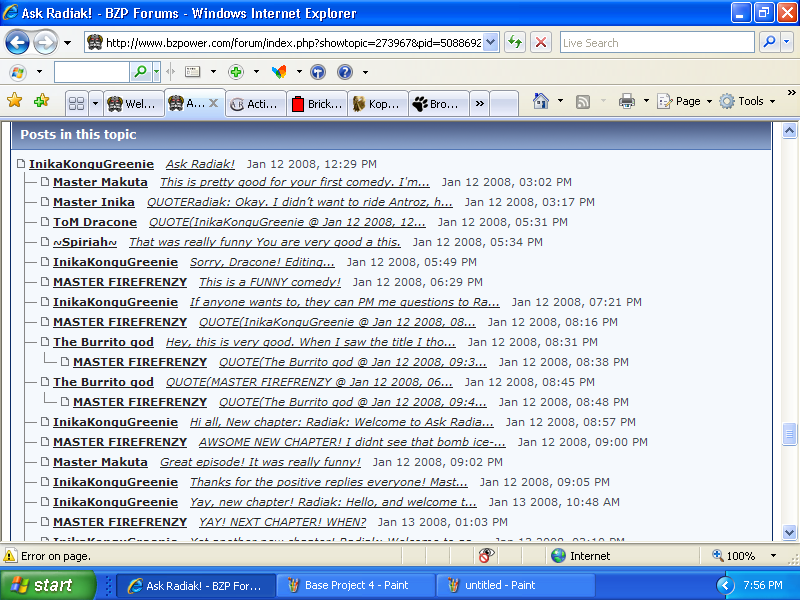This screenshot has height=600, width=800.
Task: Click the Error on page warning icon
Action: coord(10,556)
